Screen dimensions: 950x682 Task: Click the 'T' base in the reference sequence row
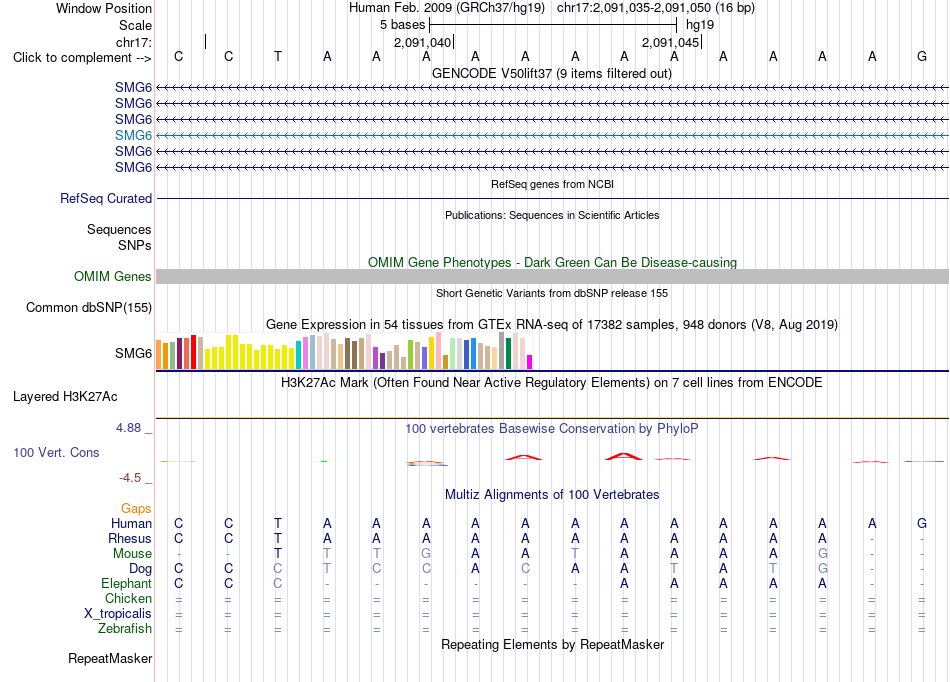(277, 56)
